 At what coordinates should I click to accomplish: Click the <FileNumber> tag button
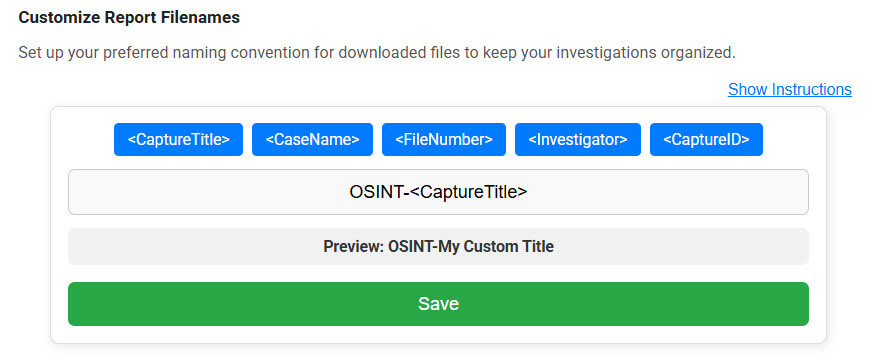pyautogui.click(x=444, y=140)
